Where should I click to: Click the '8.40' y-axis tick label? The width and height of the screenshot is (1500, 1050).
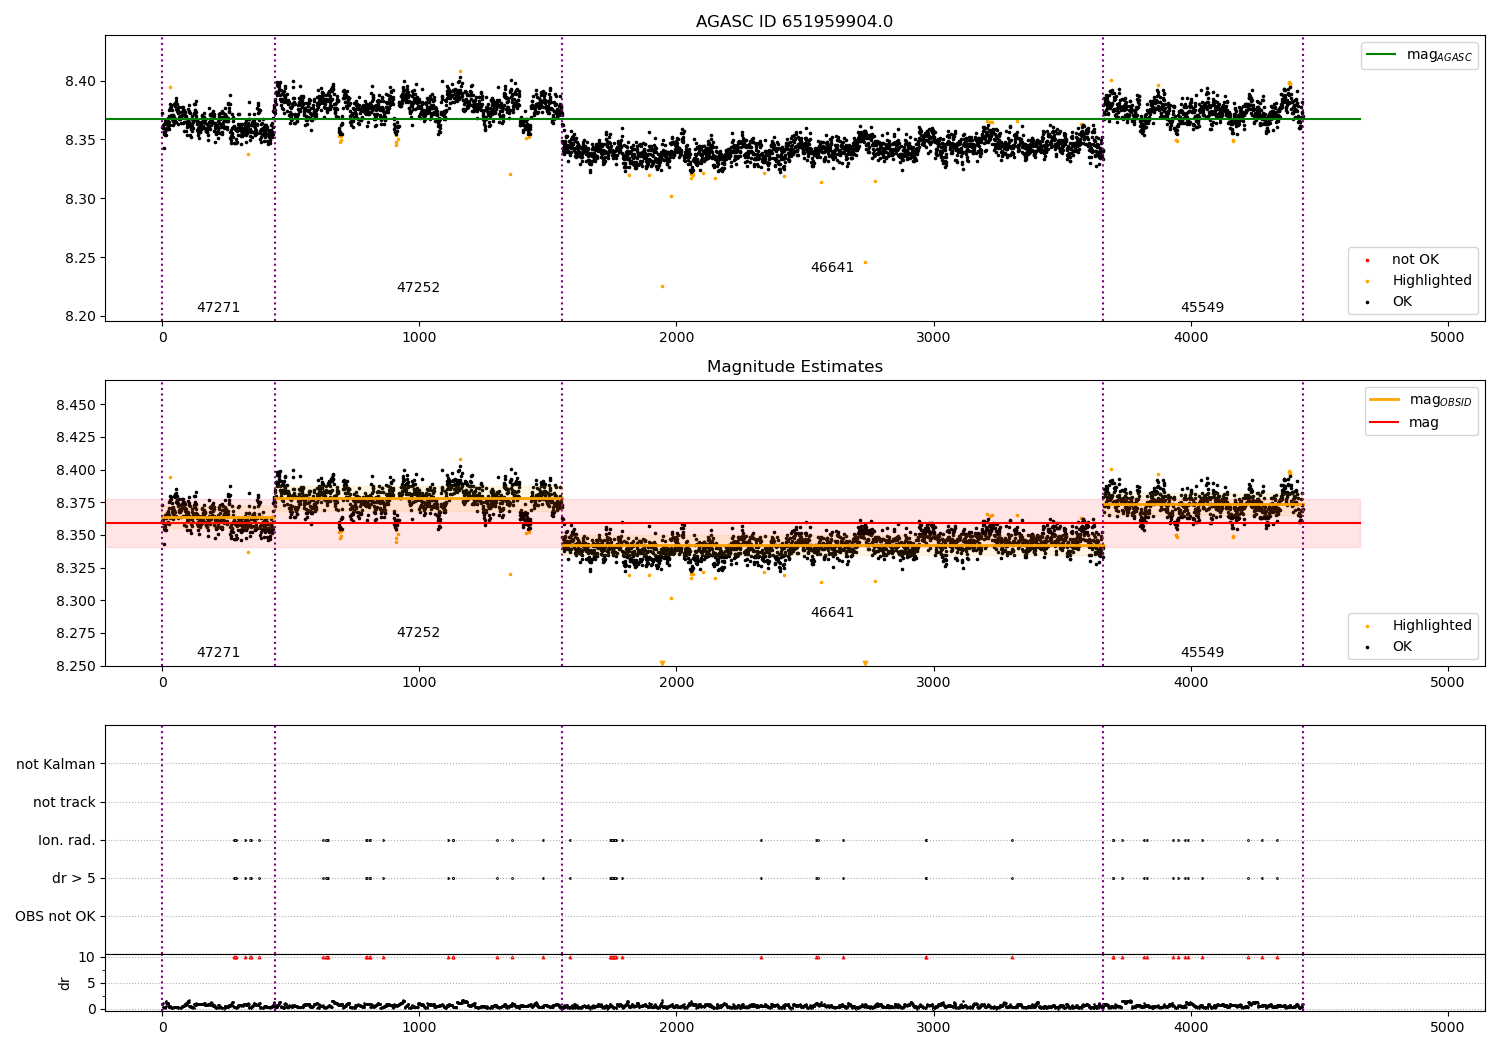click(81, 82)
